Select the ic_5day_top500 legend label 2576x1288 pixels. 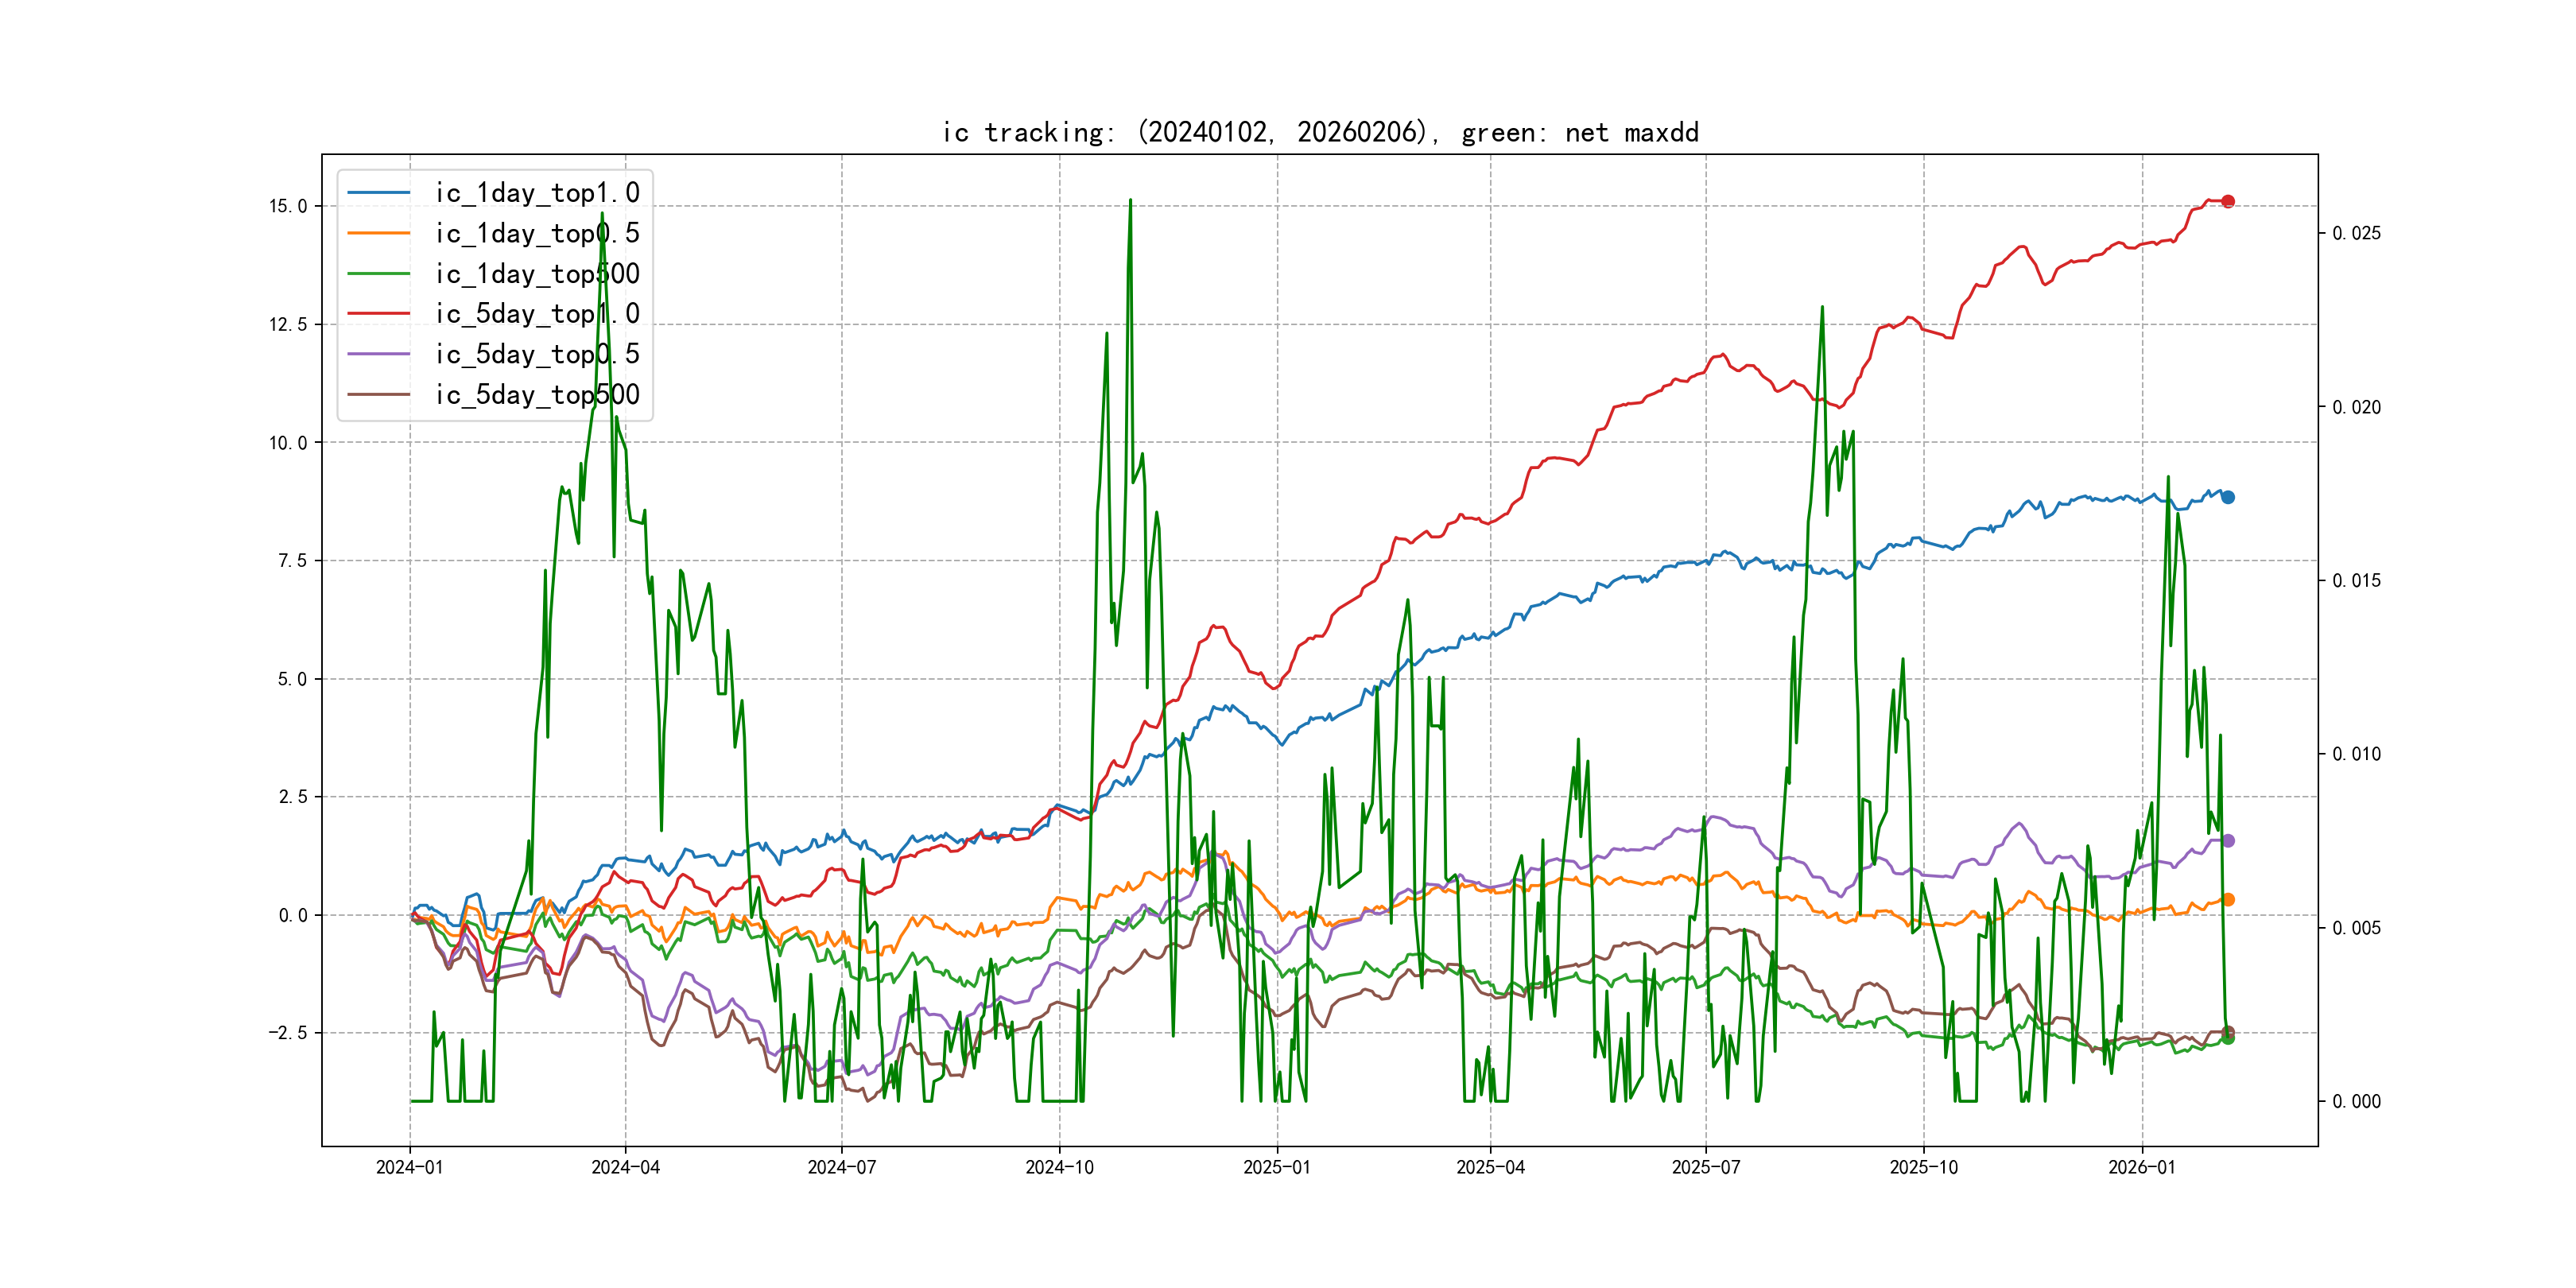[537, 395]
